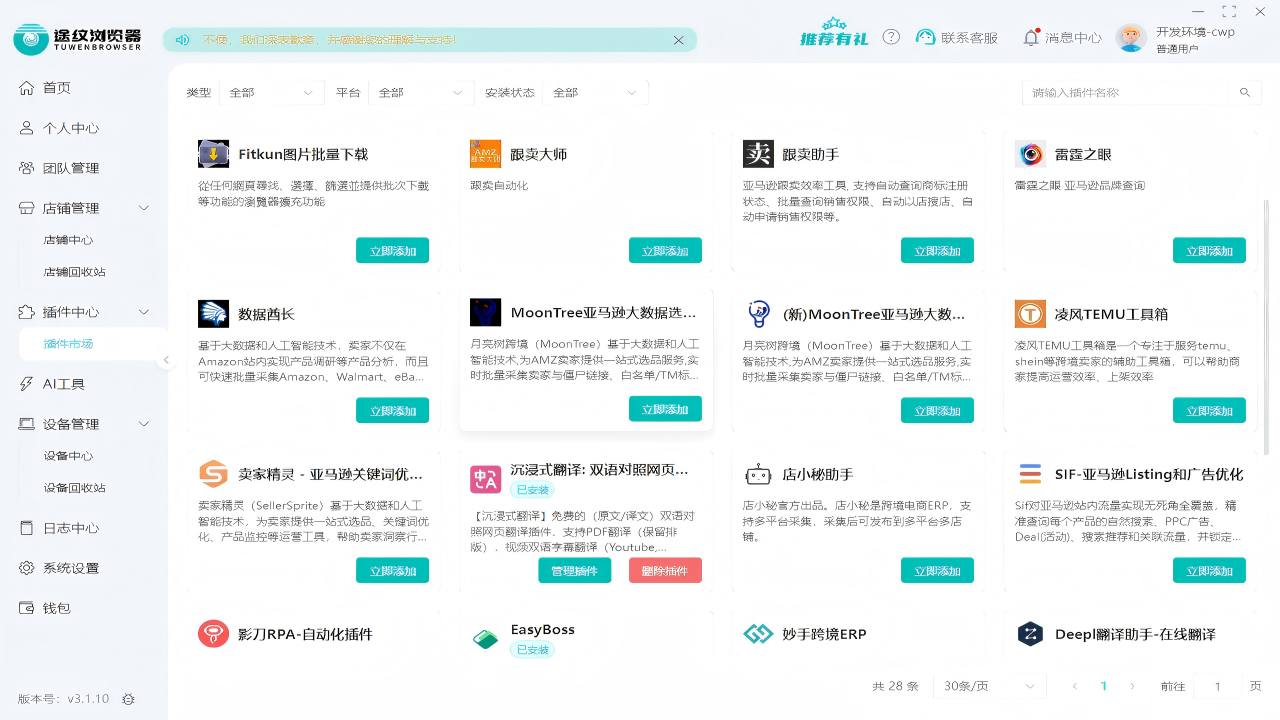Screen dimensions: 1280x720
Task: Click the Deepl翻译助手 plugin logo
Action: point(1029,634)
